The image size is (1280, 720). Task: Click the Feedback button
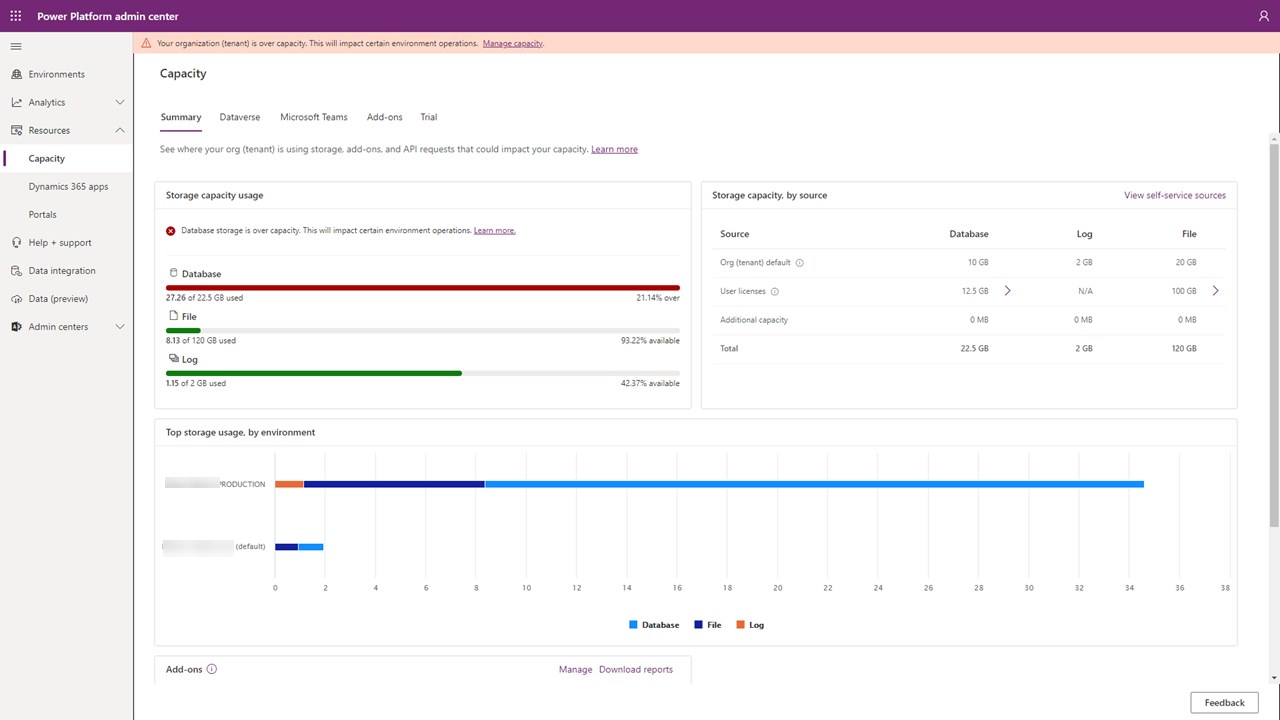[x=1224, y=703]
